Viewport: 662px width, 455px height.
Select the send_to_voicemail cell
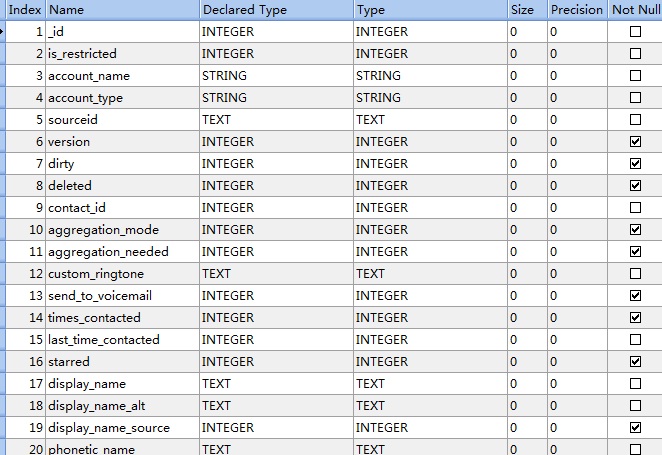(x=122, y=295)
